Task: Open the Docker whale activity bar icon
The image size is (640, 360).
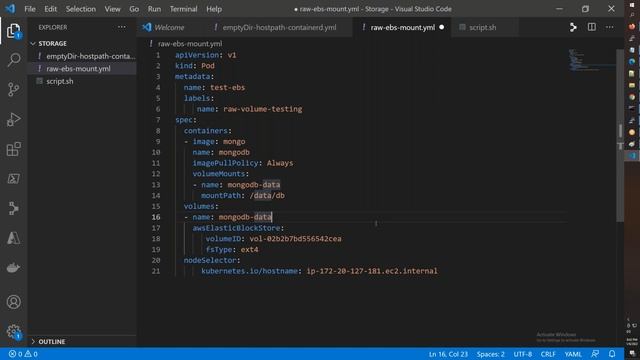Action: pos(13,268)
